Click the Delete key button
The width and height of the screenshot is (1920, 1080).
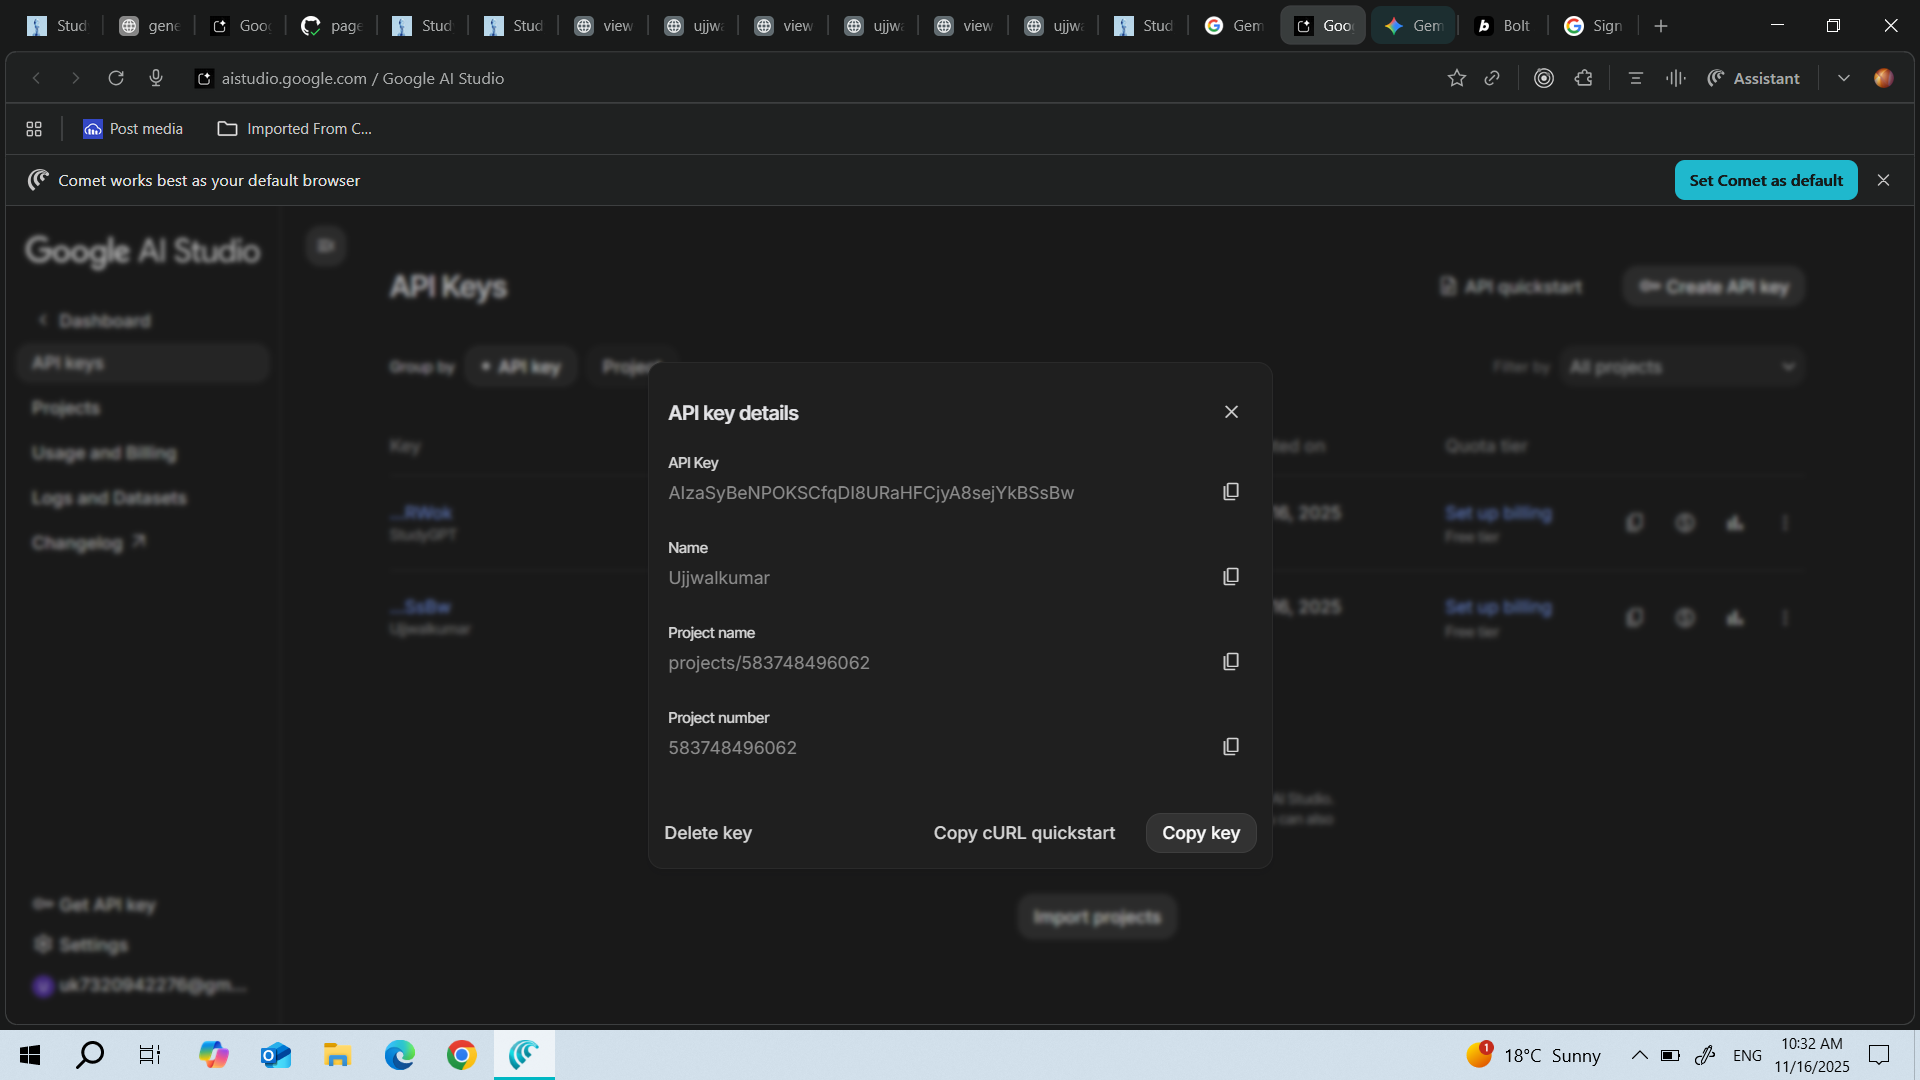[x=708, y=832]
